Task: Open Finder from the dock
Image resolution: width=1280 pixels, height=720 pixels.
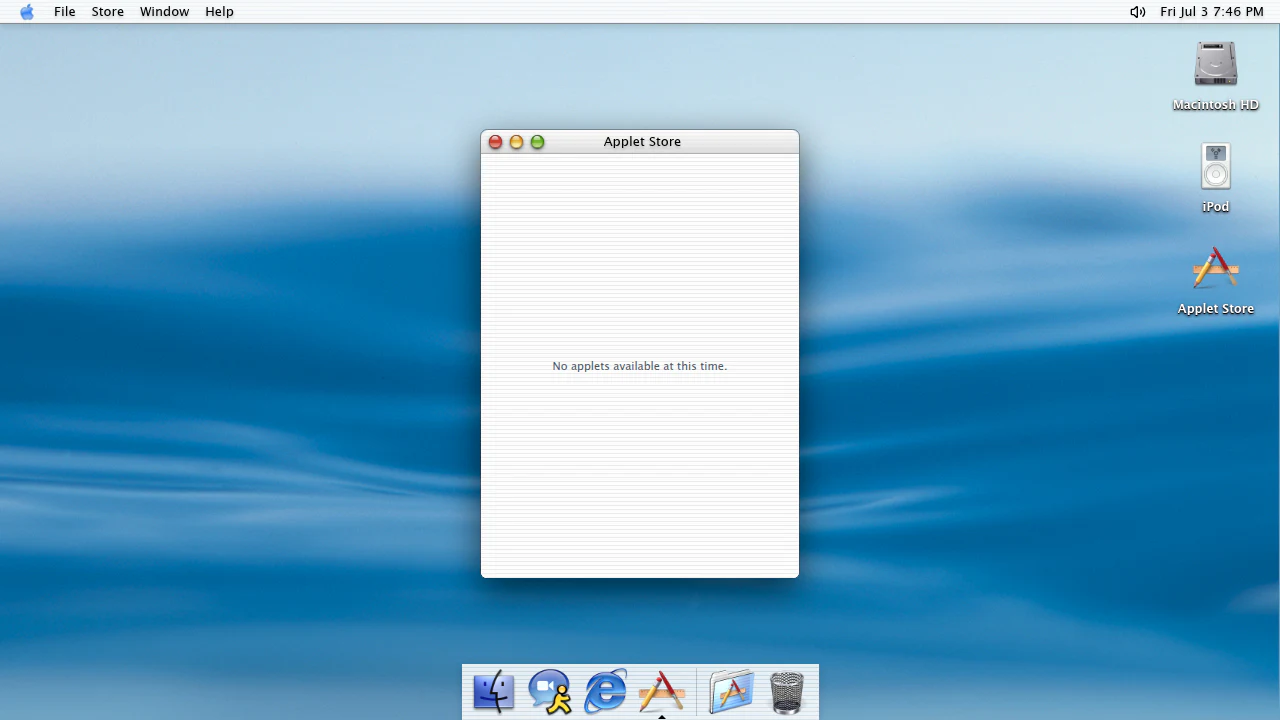Action: 493,691
